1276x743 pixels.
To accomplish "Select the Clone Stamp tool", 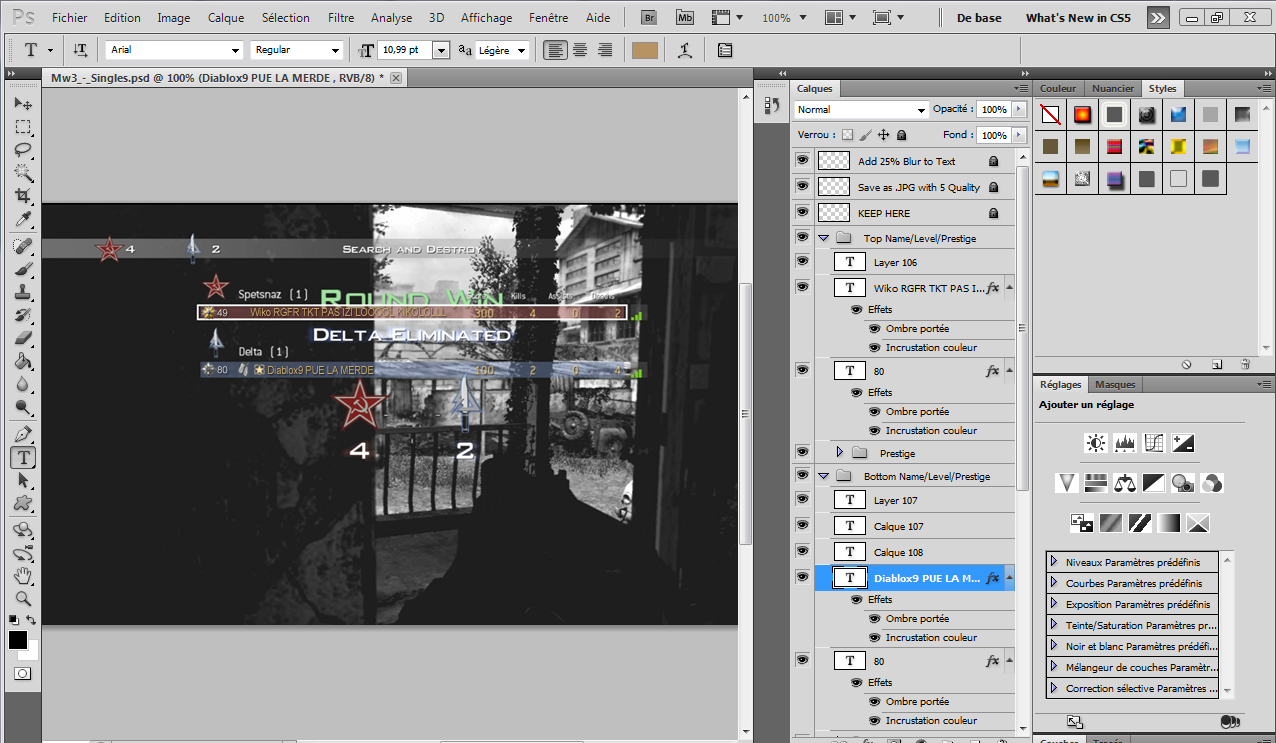I will pyautogui.click(x=22, y=293).
